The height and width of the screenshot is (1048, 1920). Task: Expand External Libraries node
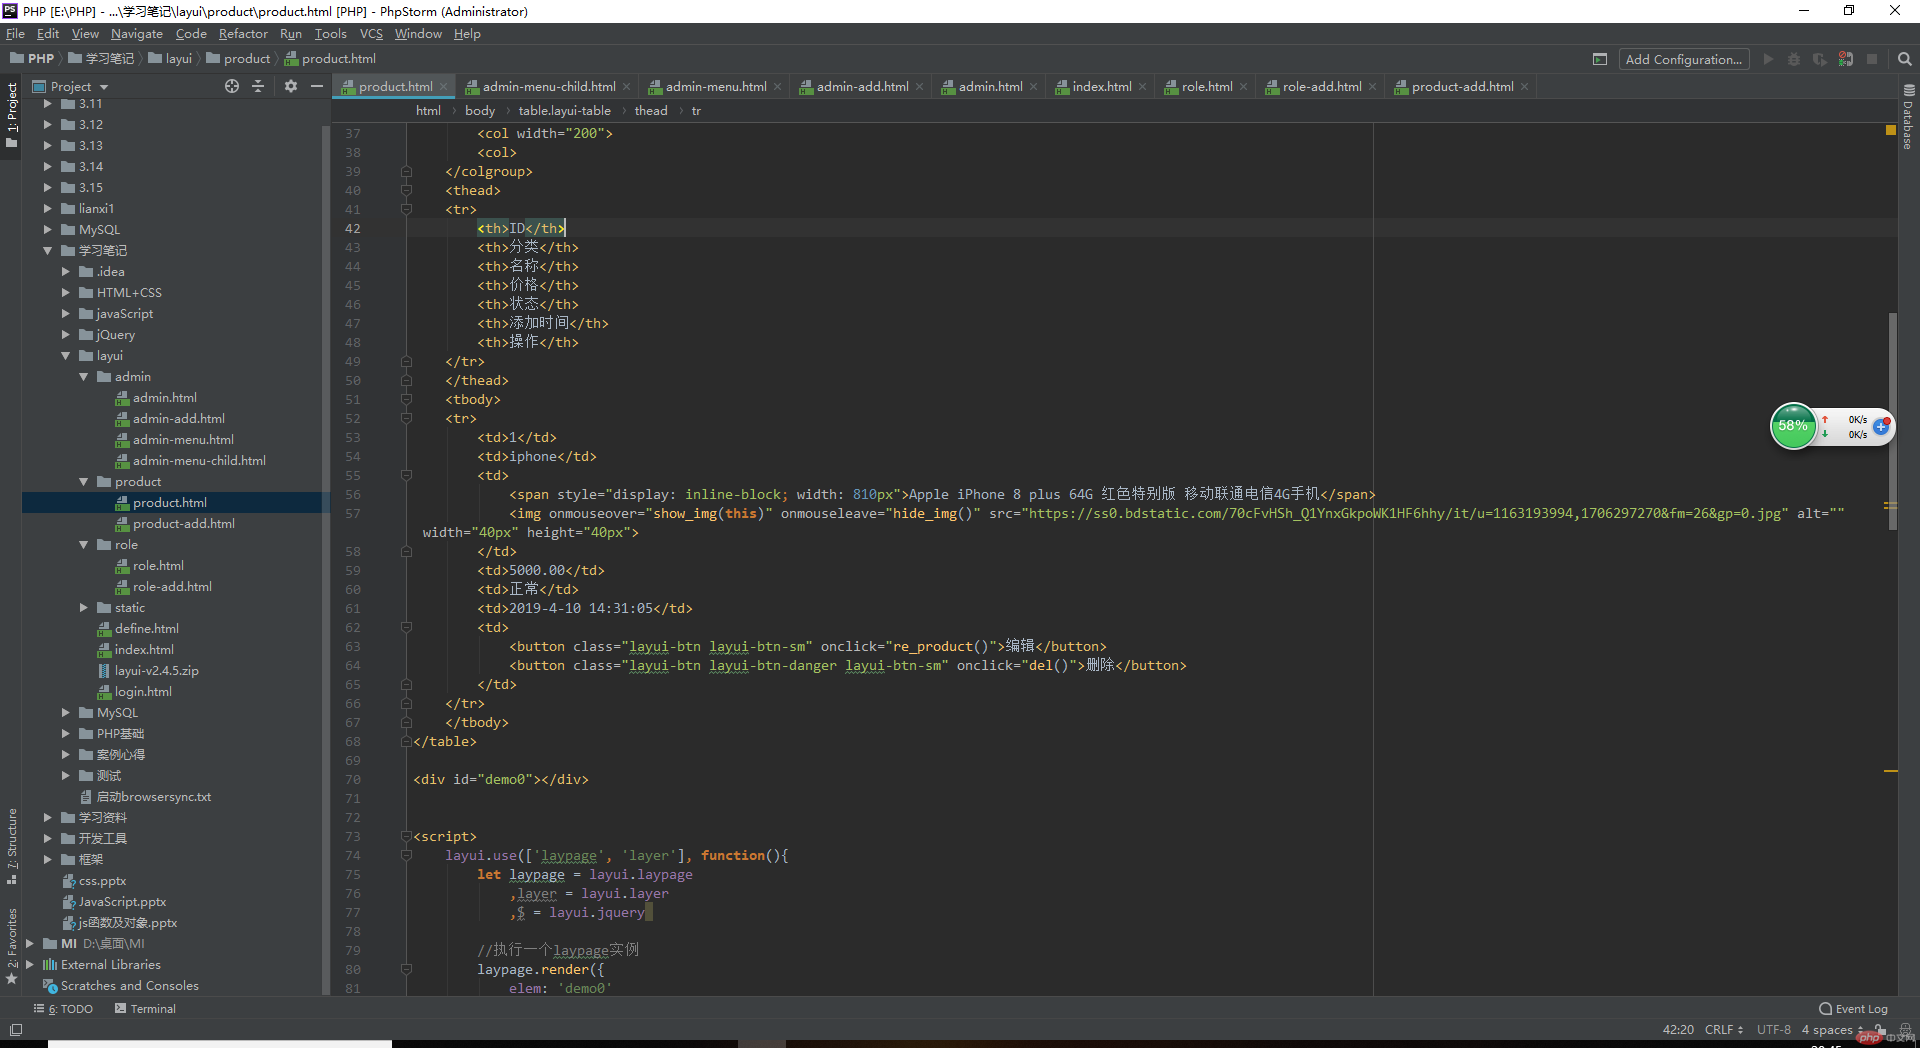29,965
